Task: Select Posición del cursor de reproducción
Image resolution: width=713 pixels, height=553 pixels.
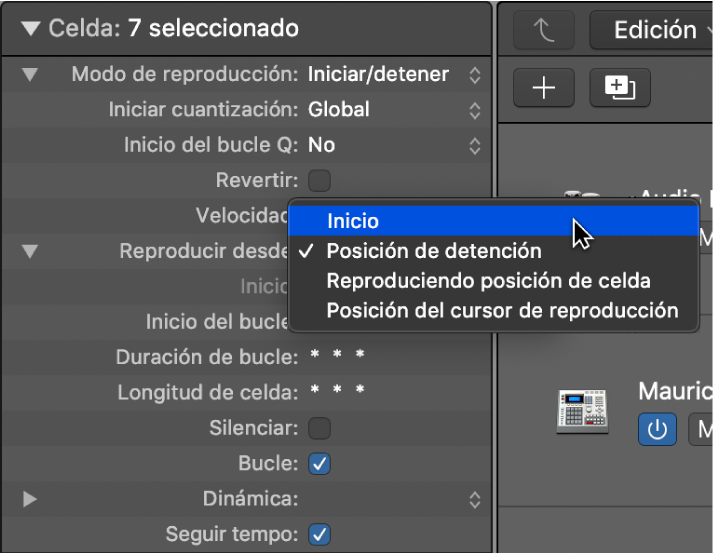Action: 493,311
